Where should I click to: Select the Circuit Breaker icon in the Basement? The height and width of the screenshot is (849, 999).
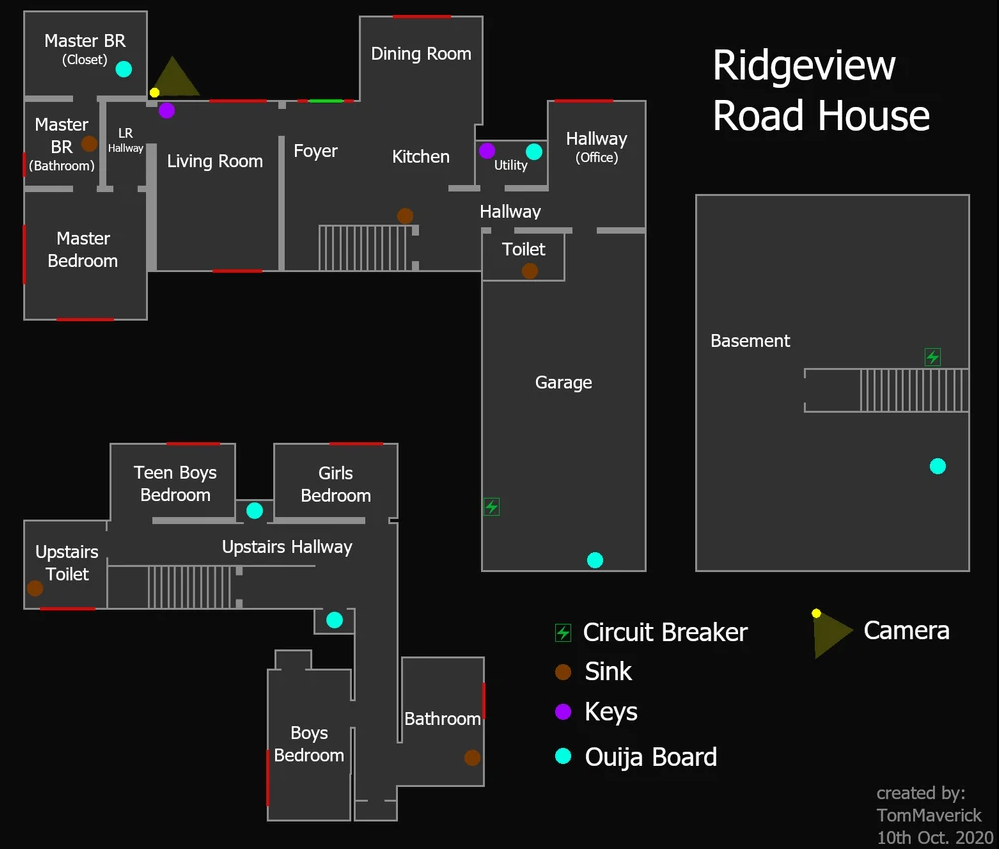(933, 357)
